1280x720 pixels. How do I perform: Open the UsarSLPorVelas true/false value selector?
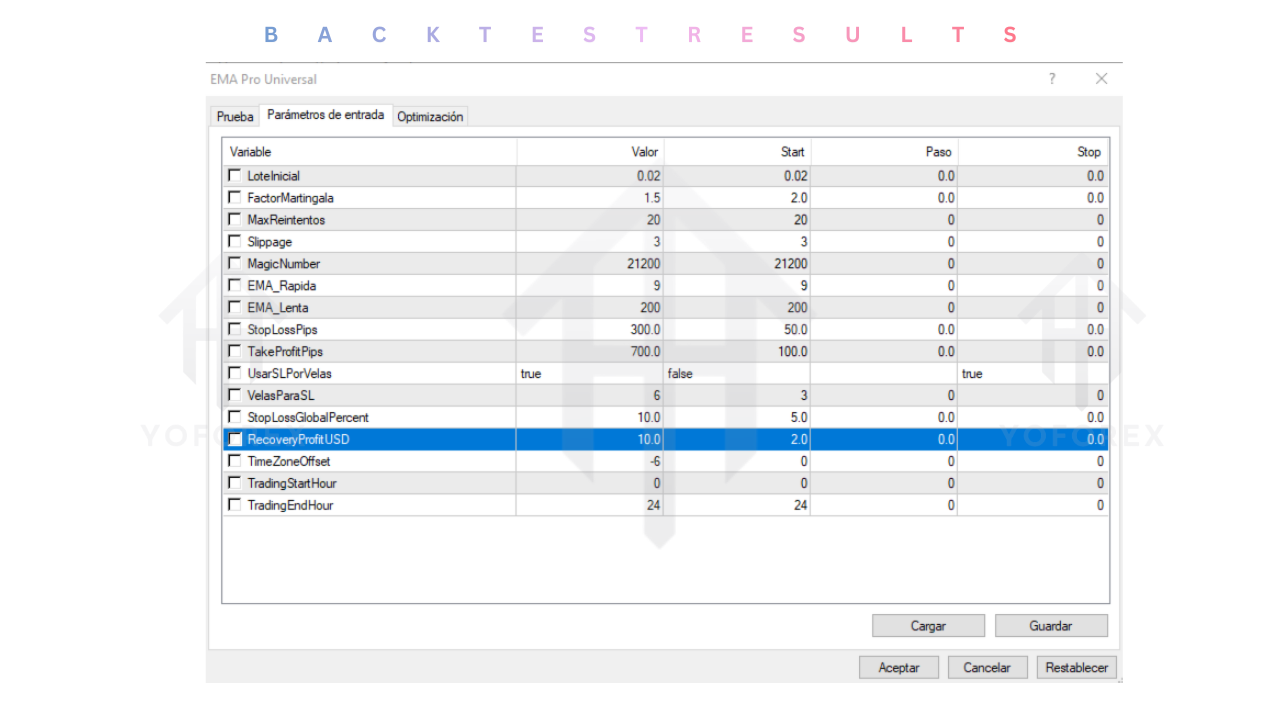click(x=590, y=373)
